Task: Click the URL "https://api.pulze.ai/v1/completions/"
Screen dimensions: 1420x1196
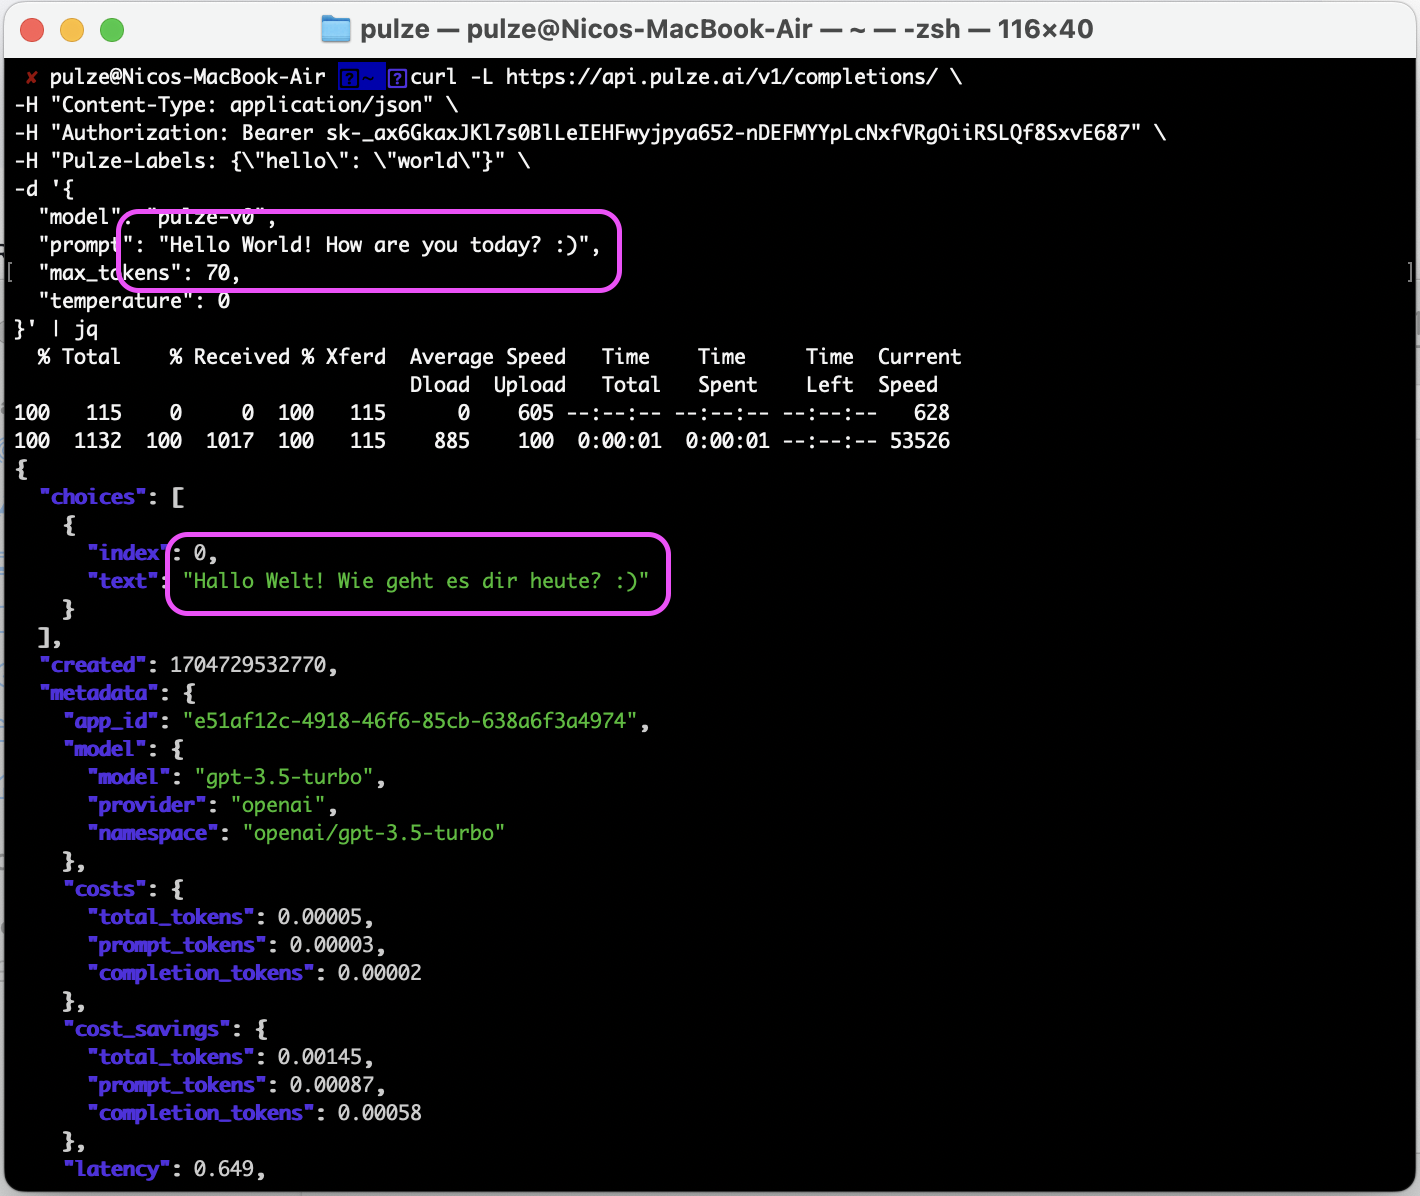Action: coord(722,77)
